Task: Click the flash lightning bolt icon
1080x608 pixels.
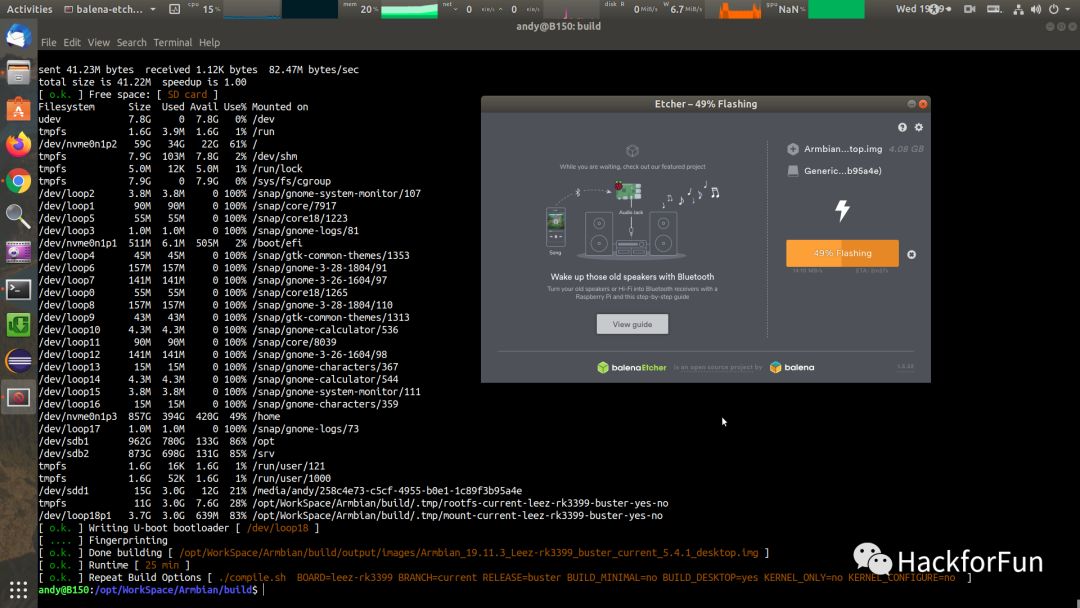Action: pyautogui.click(x=842, y=210)
